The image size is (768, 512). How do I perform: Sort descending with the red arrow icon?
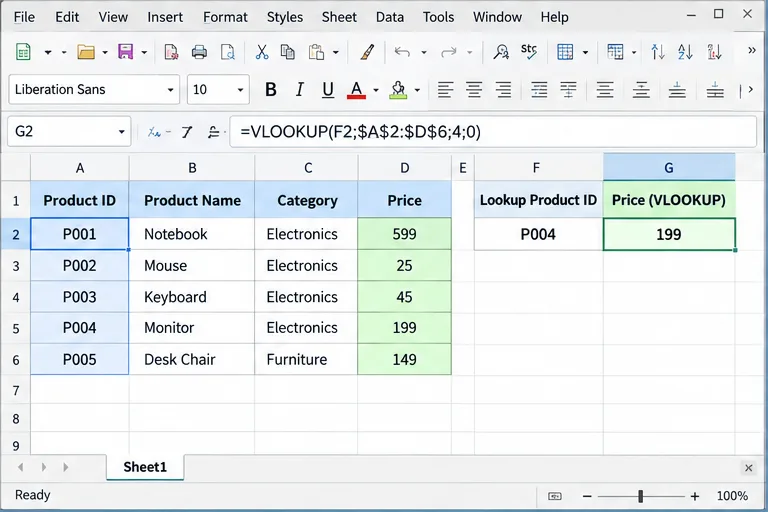tap(715, 51)
